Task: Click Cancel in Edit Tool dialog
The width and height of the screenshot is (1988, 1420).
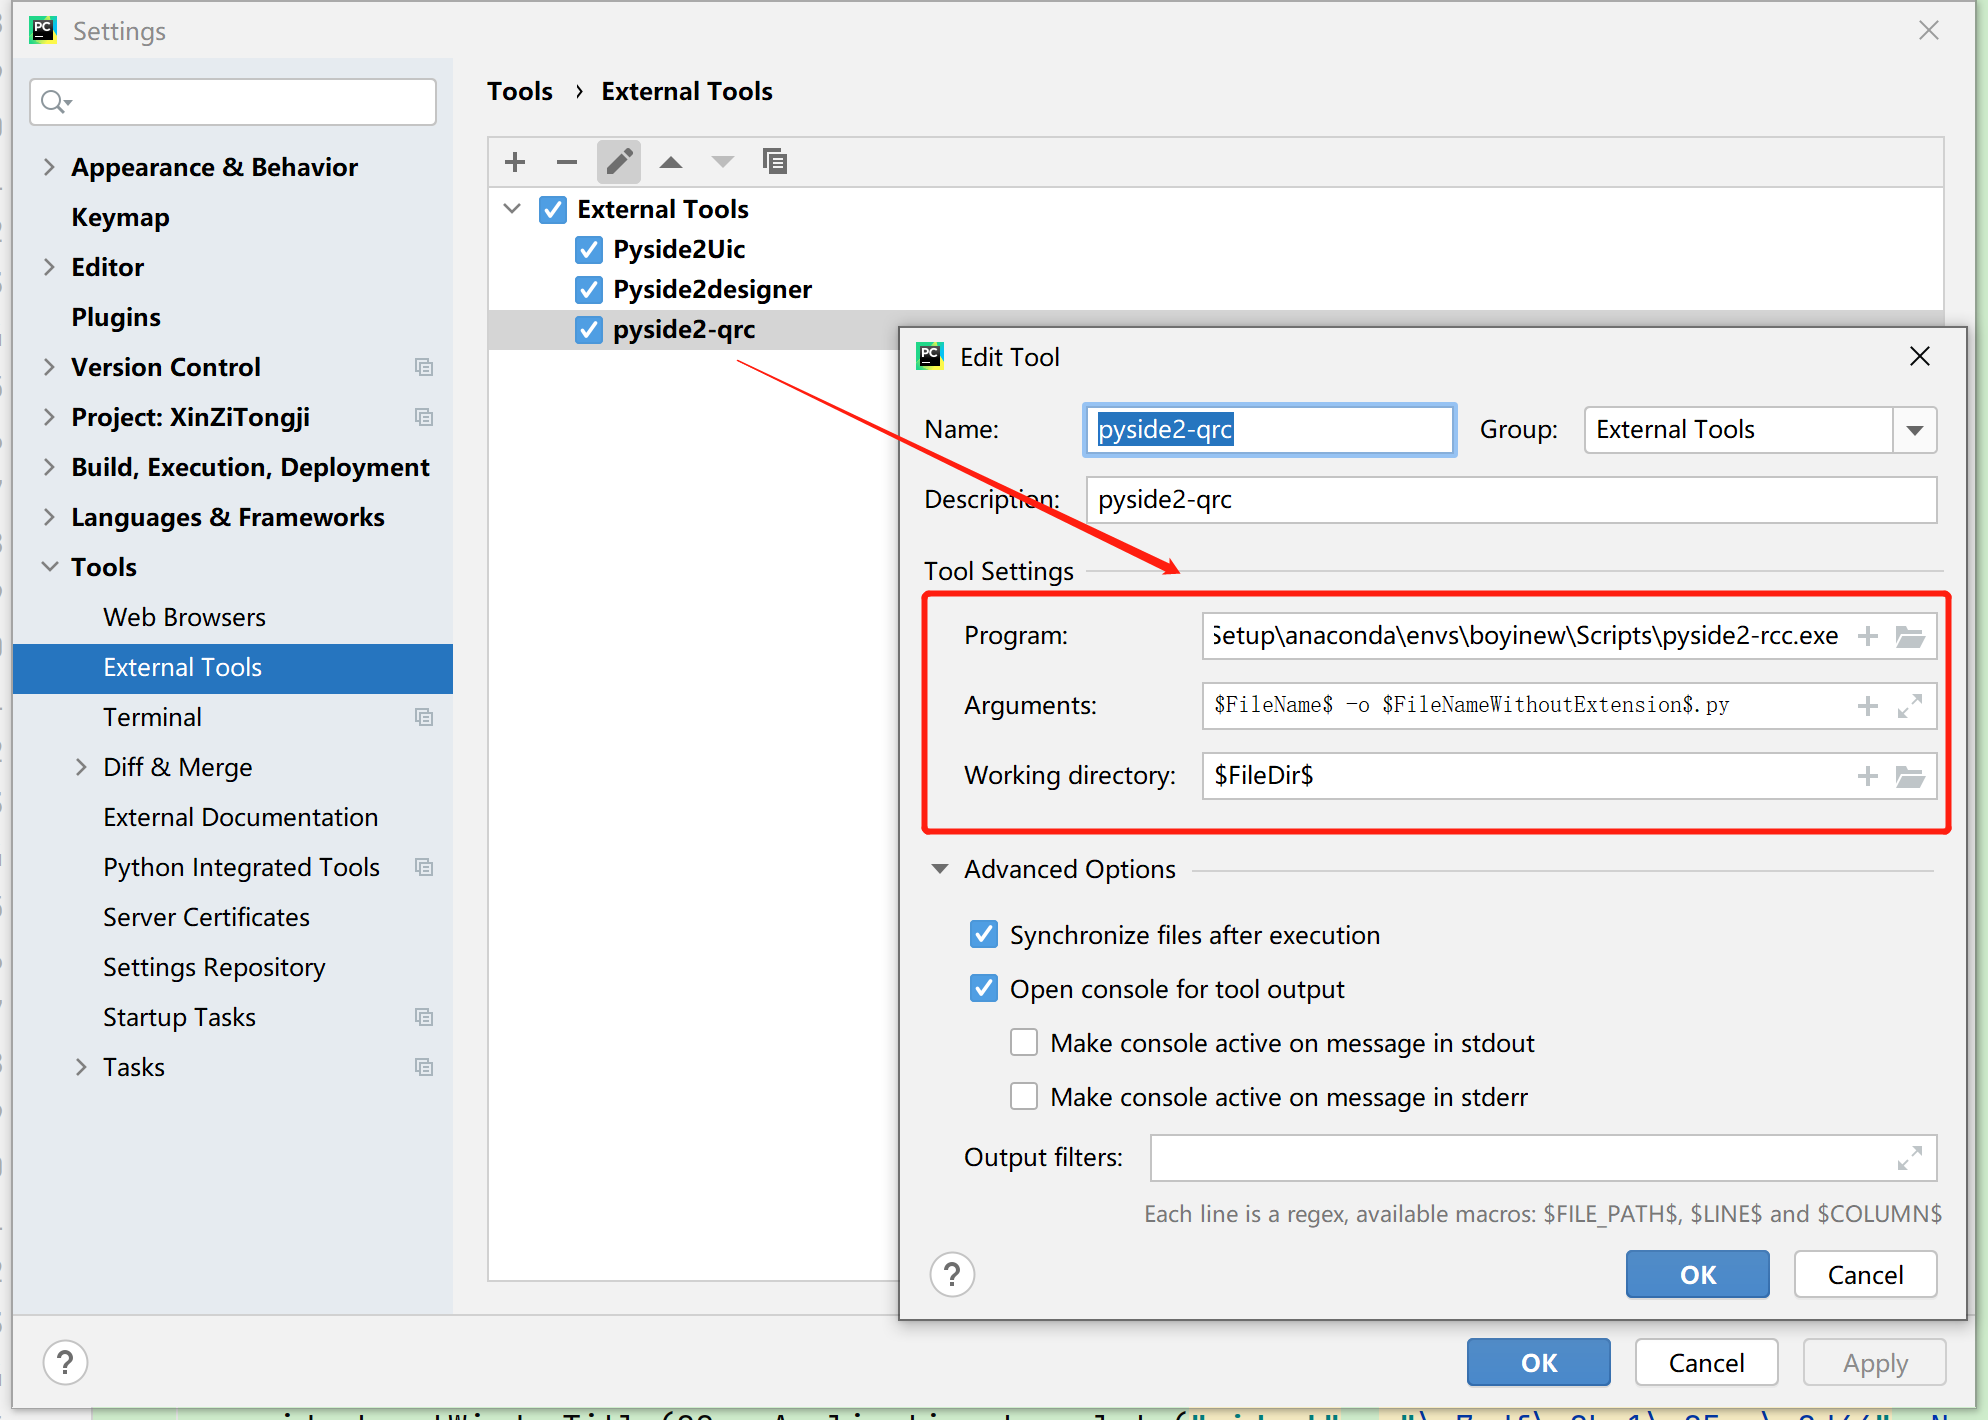Action: coord(1865,1274)
